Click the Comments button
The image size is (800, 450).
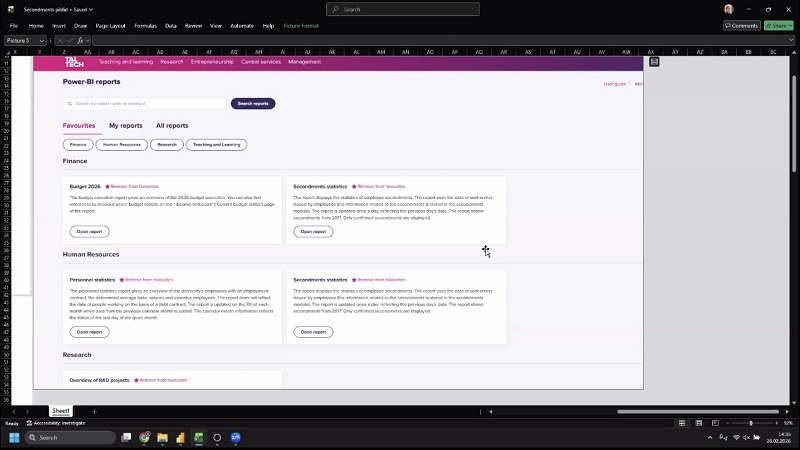[x=740, y=25]
